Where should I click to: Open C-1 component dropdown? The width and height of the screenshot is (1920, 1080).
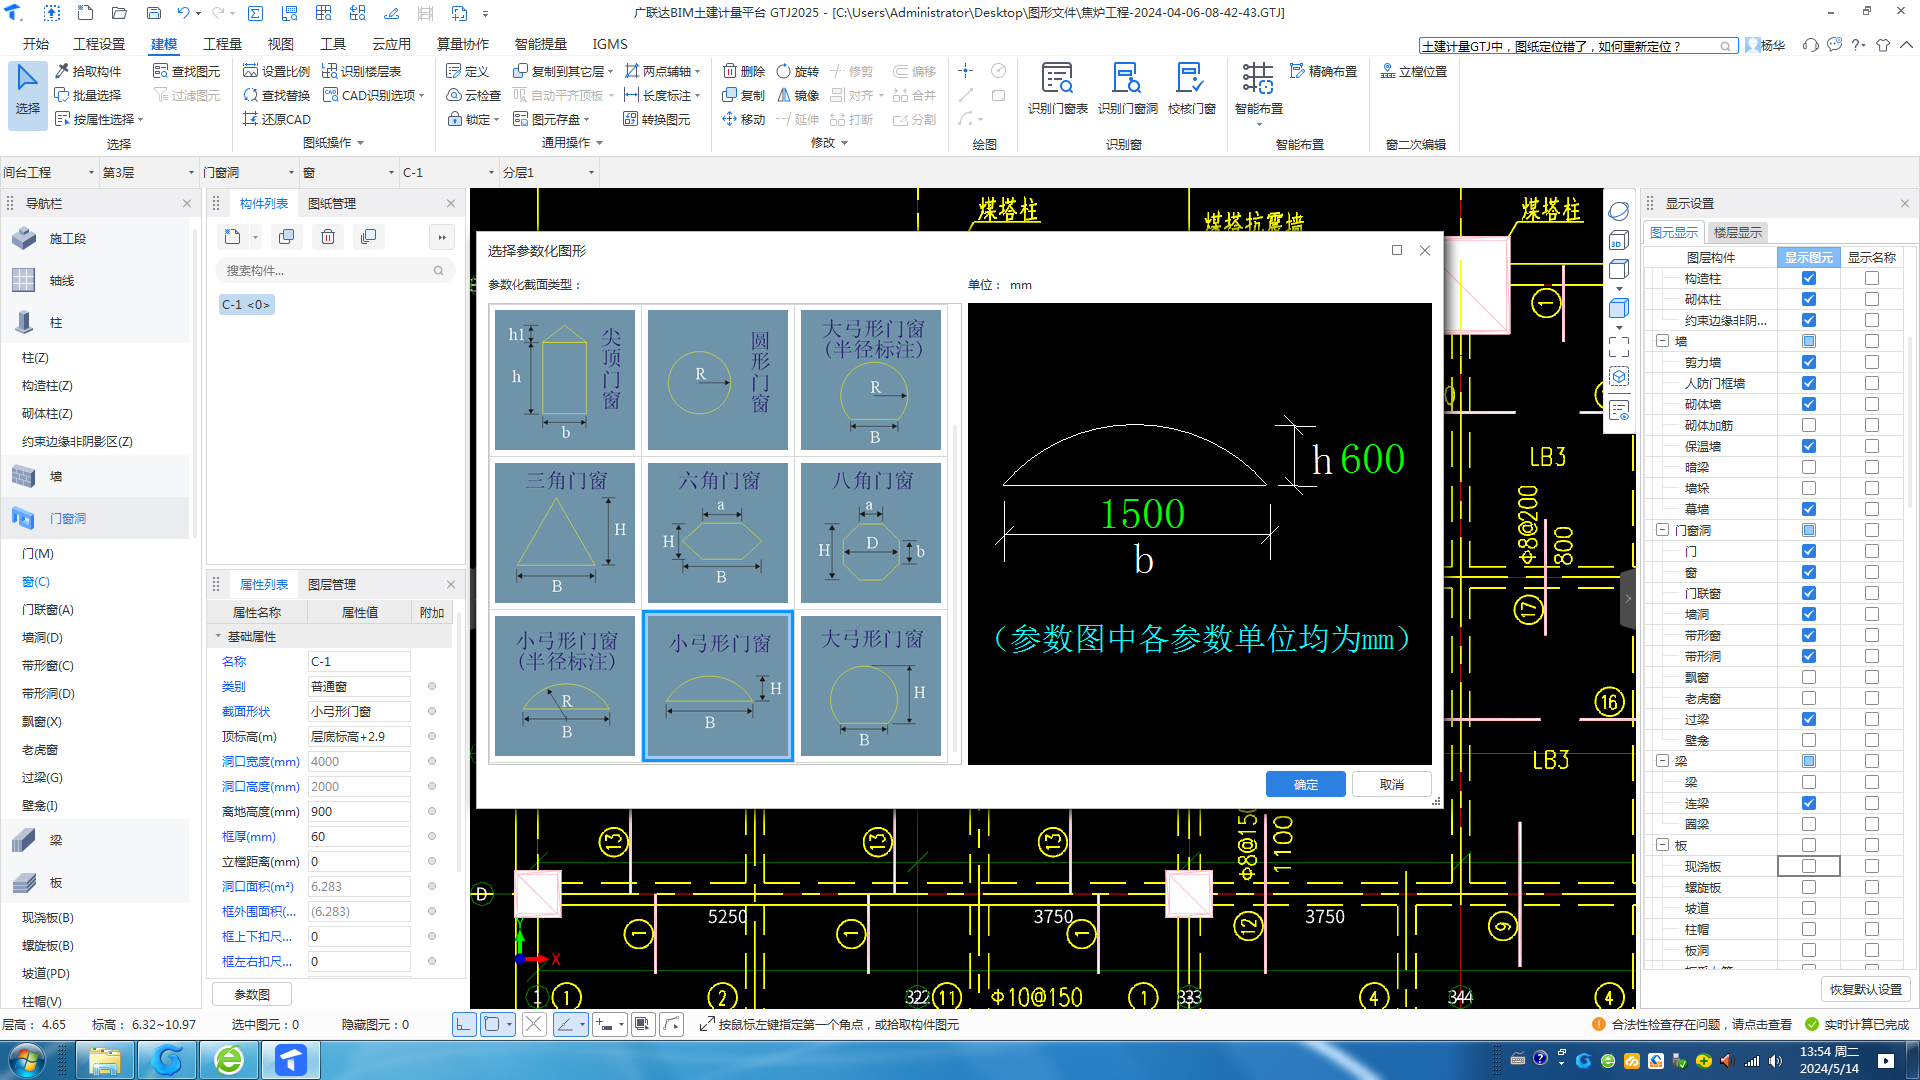[448, 173]
